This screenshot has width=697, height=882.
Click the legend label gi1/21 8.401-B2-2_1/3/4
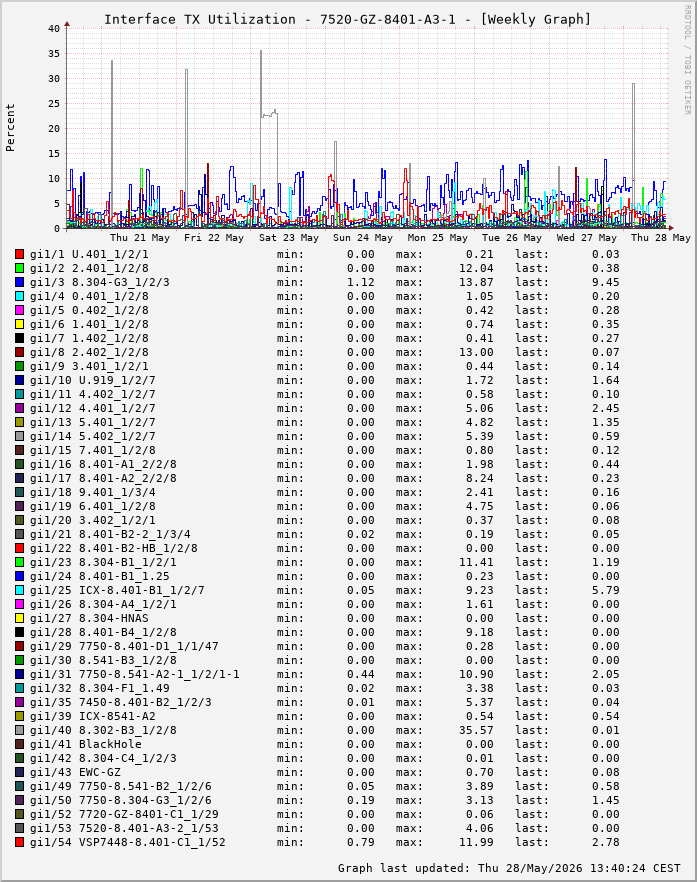point(110,534)
